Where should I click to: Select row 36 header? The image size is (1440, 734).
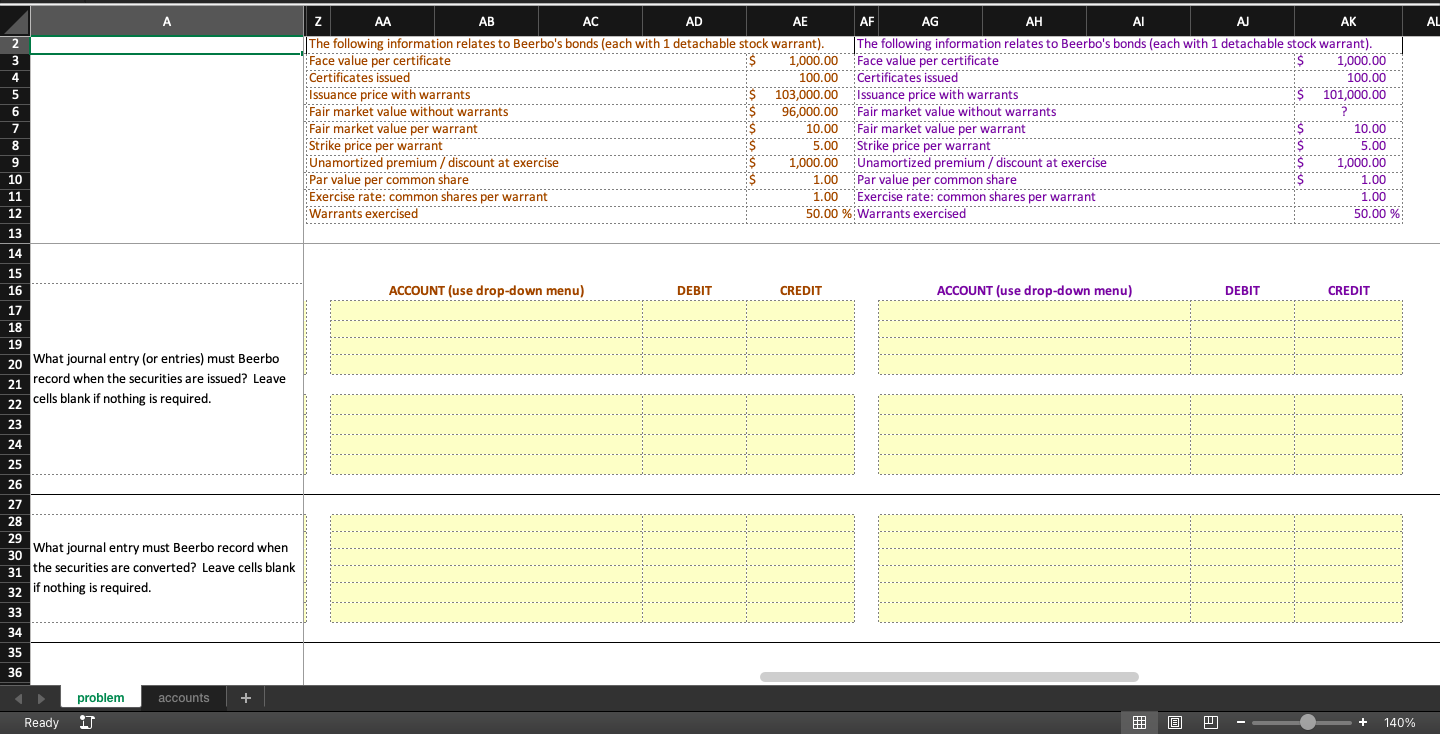coord(15,673)
